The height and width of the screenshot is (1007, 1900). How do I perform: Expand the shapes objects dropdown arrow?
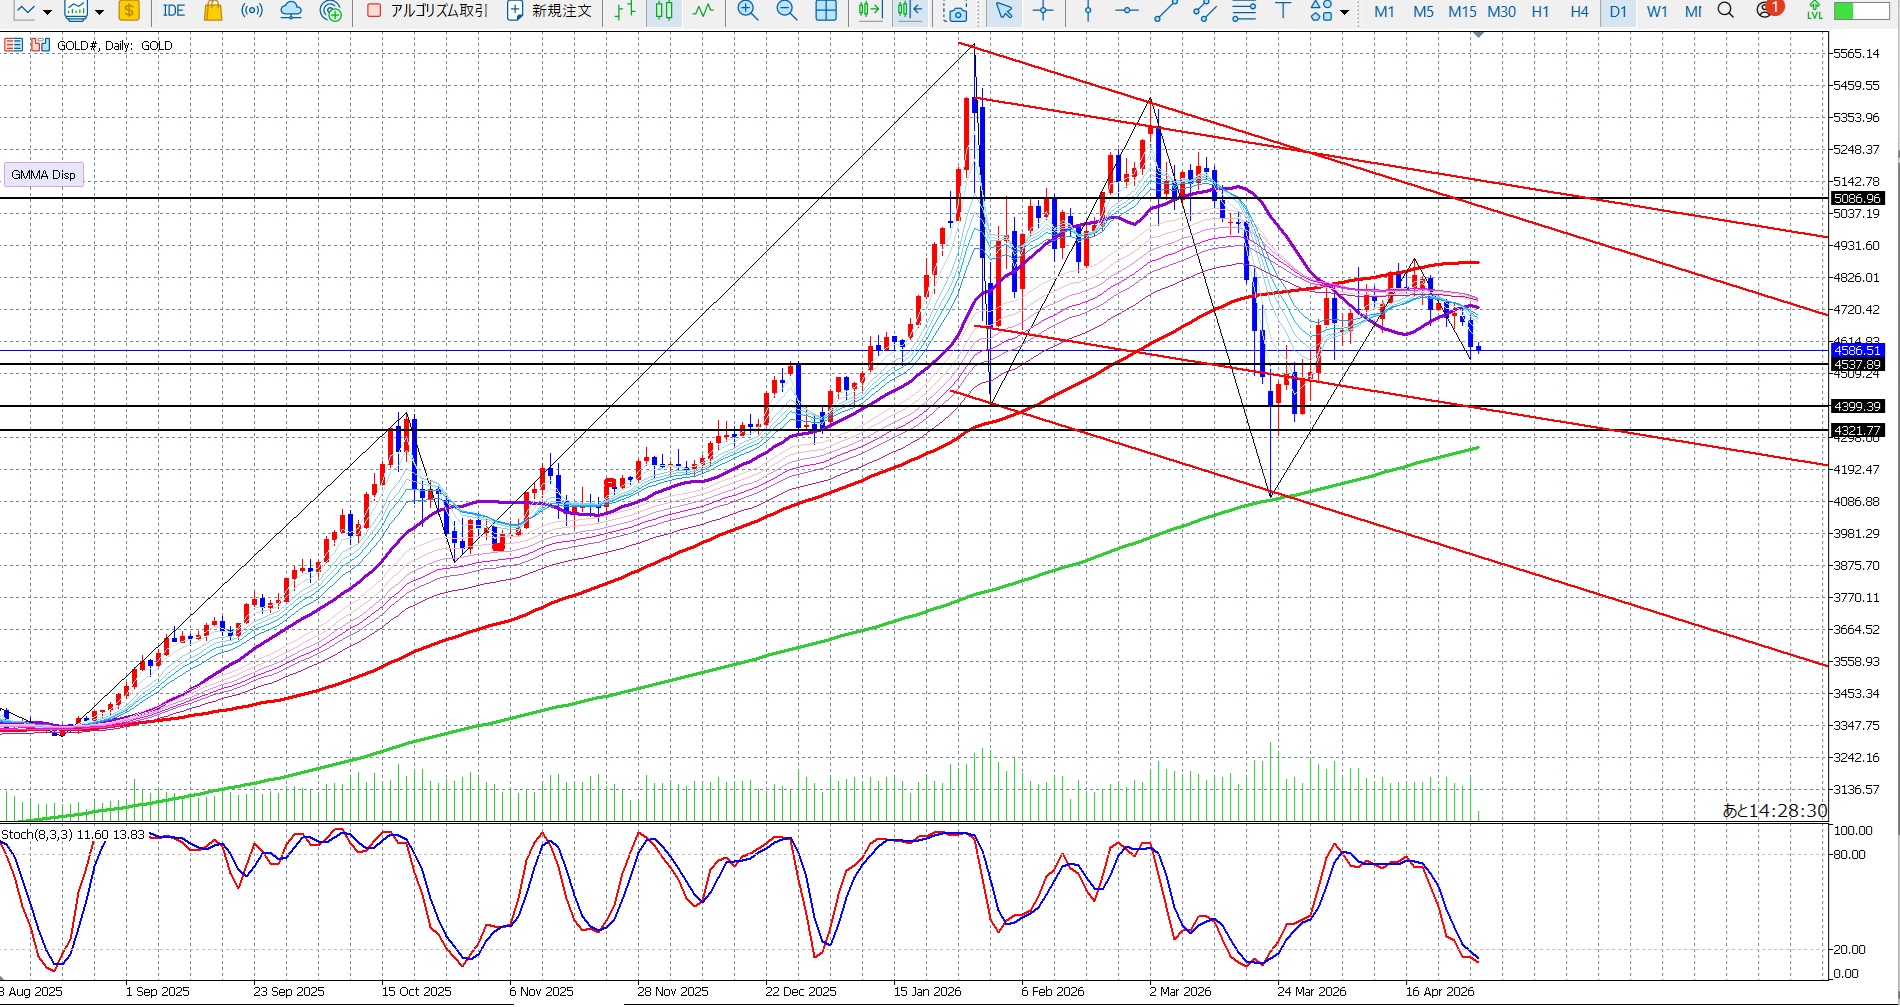(x=1344, y=12)
